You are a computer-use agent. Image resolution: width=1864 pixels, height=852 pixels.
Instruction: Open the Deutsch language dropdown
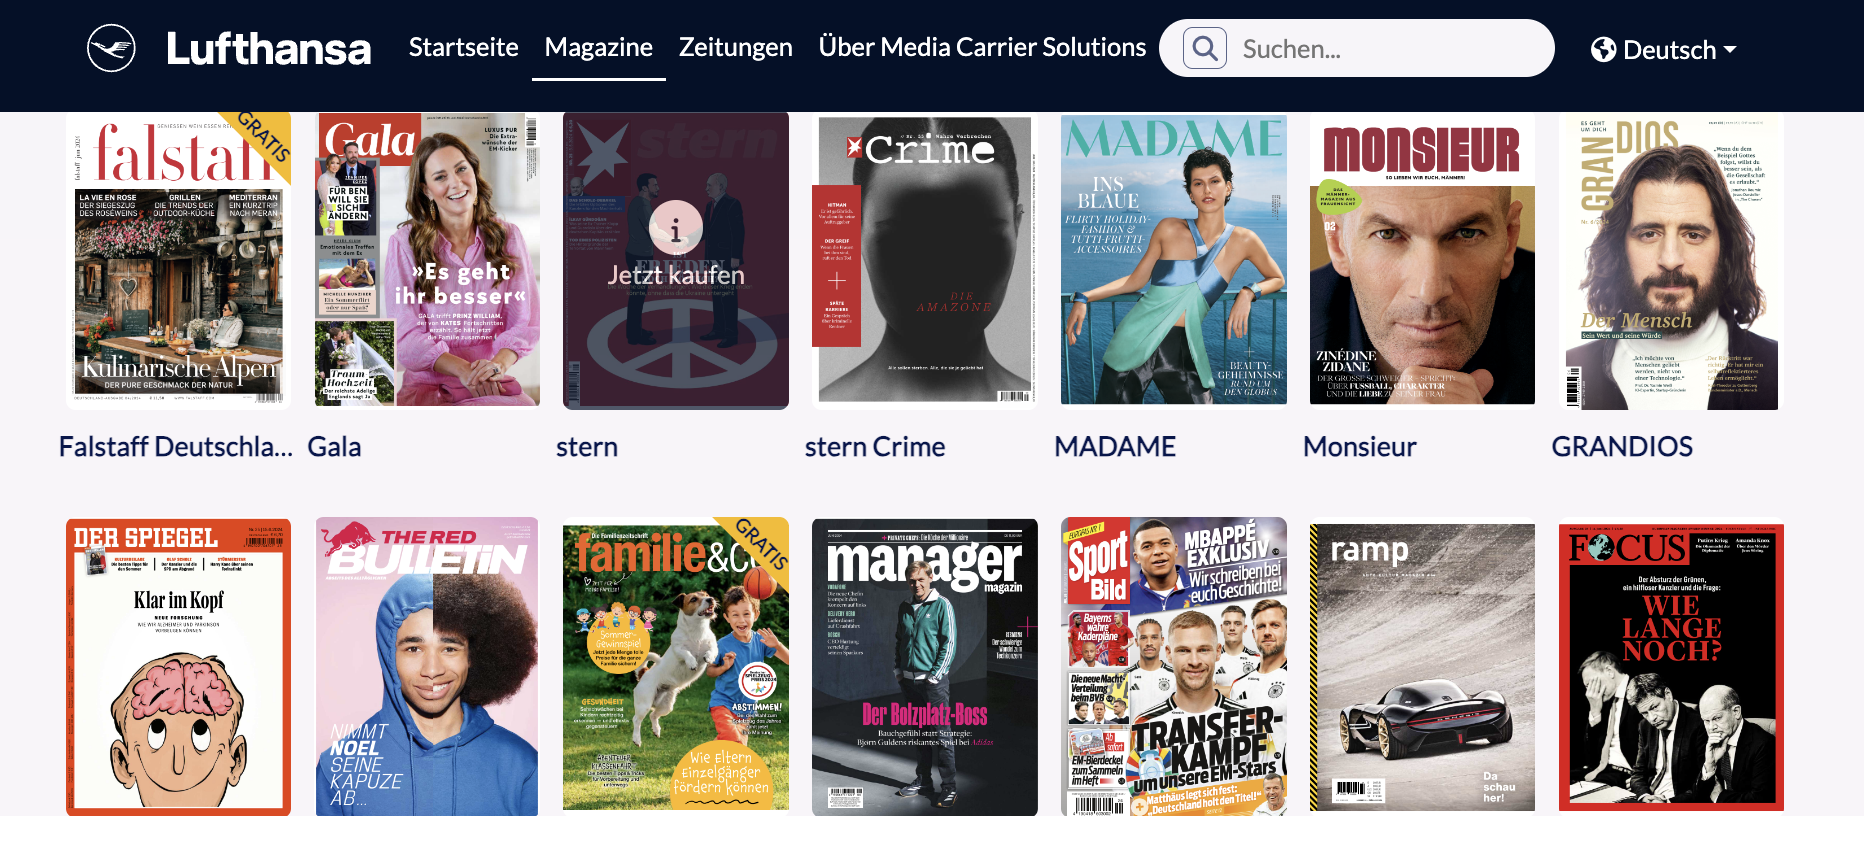pos(1664,49)
